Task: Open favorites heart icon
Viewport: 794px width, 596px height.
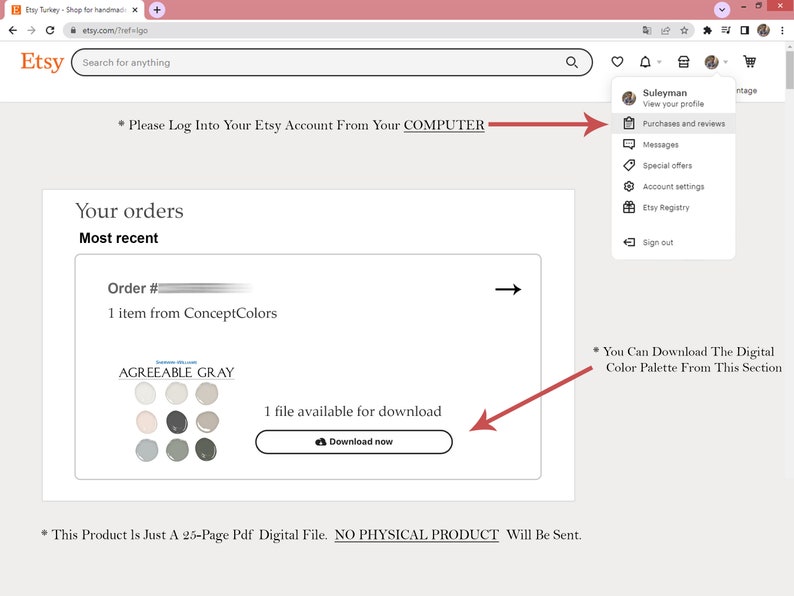Action: tap(617, 62)
